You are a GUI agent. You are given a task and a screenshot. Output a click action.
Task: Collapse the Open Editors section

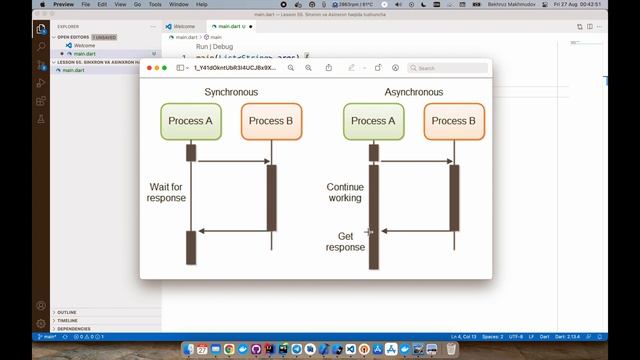[x=106, y=37]
